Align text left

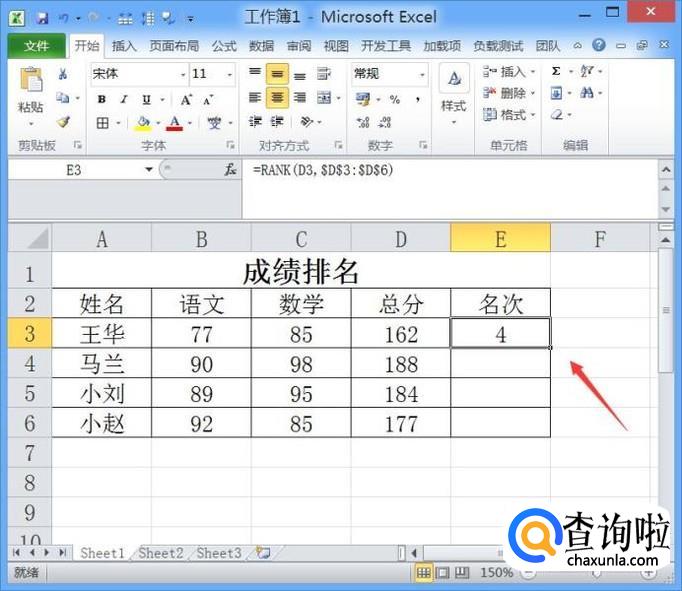pyautogui.click(x=255, y=97)
